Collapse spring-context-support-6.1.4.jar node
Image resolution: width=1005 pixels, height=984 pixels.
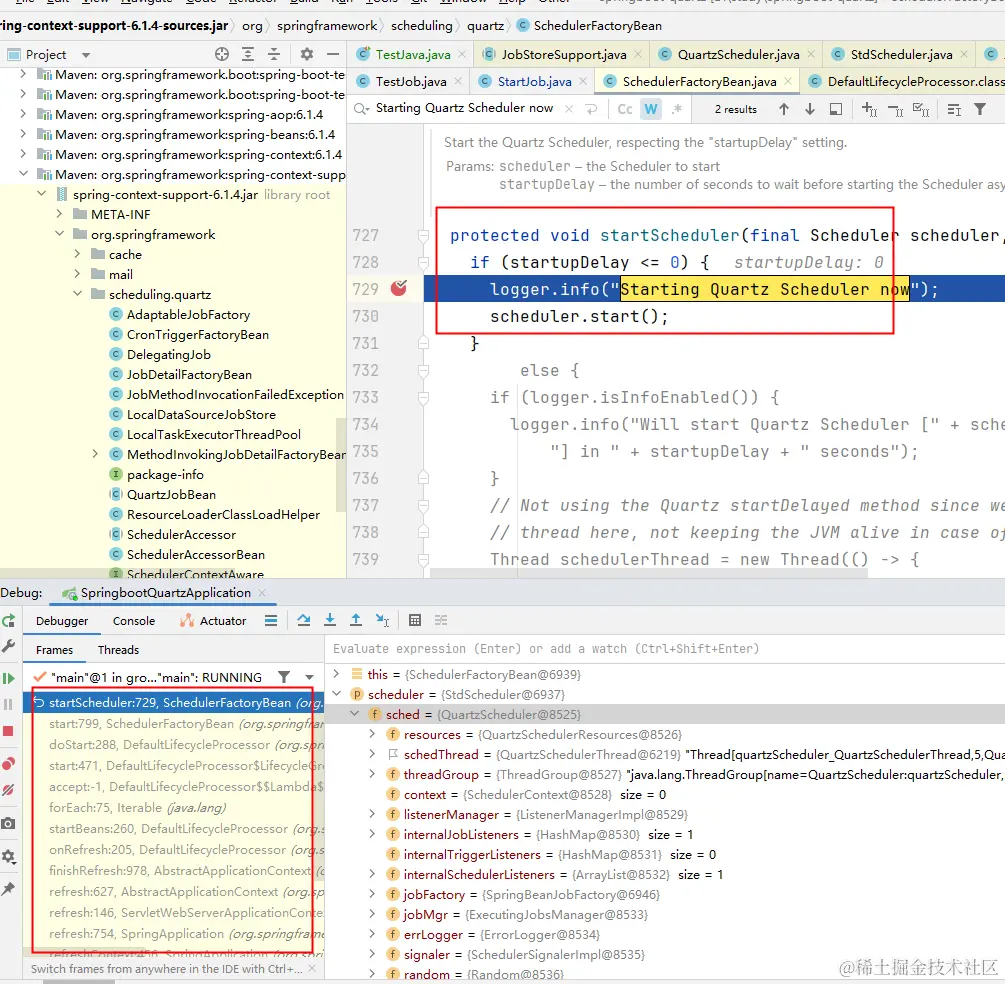[x=42, y=194]
